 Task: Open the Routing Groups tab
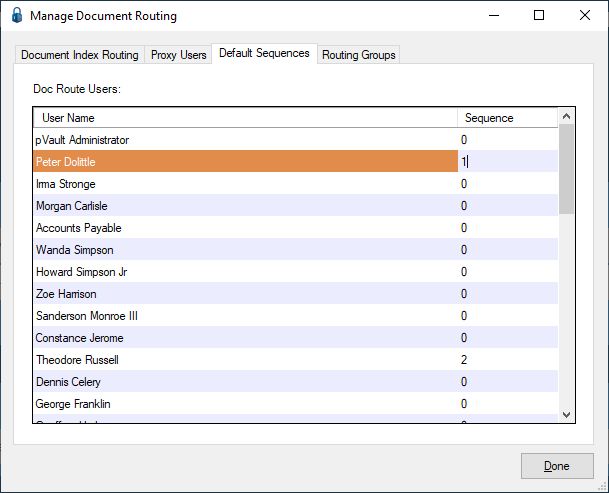[358, 55]
